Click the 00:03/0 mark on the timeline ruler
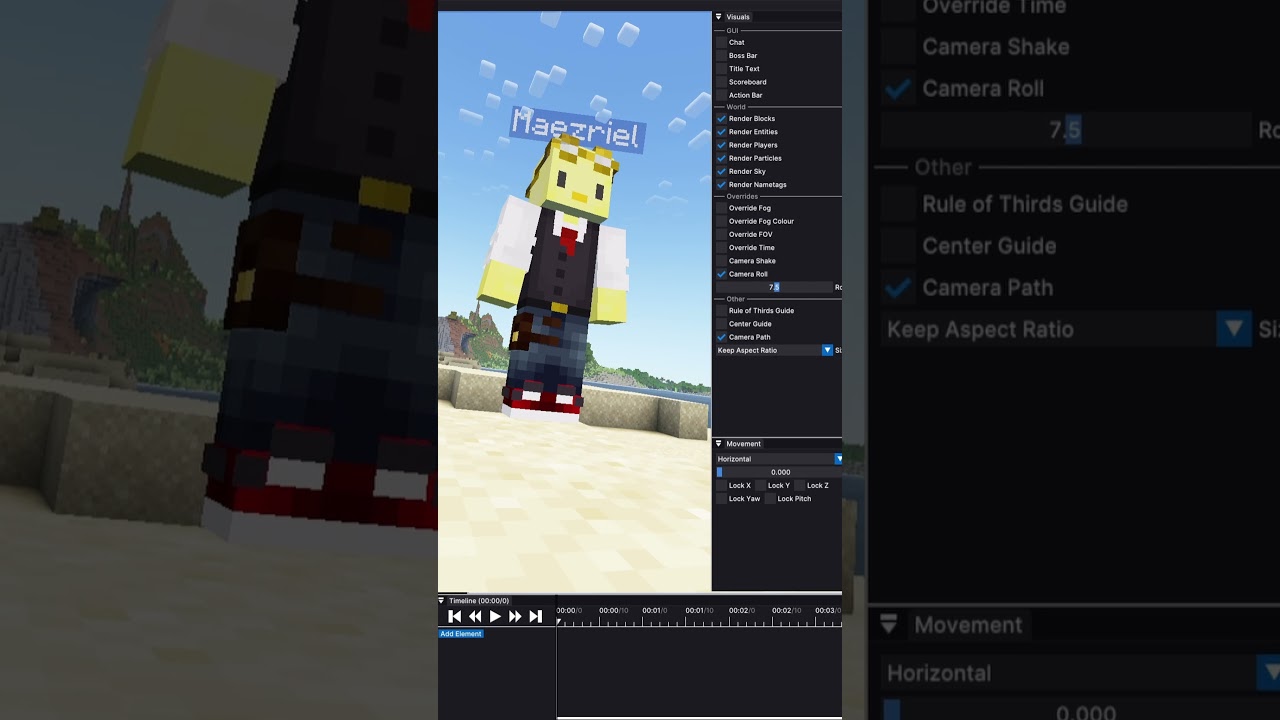Image resolution: width=1280 pixels, height=720 pixels. (826, 610)
